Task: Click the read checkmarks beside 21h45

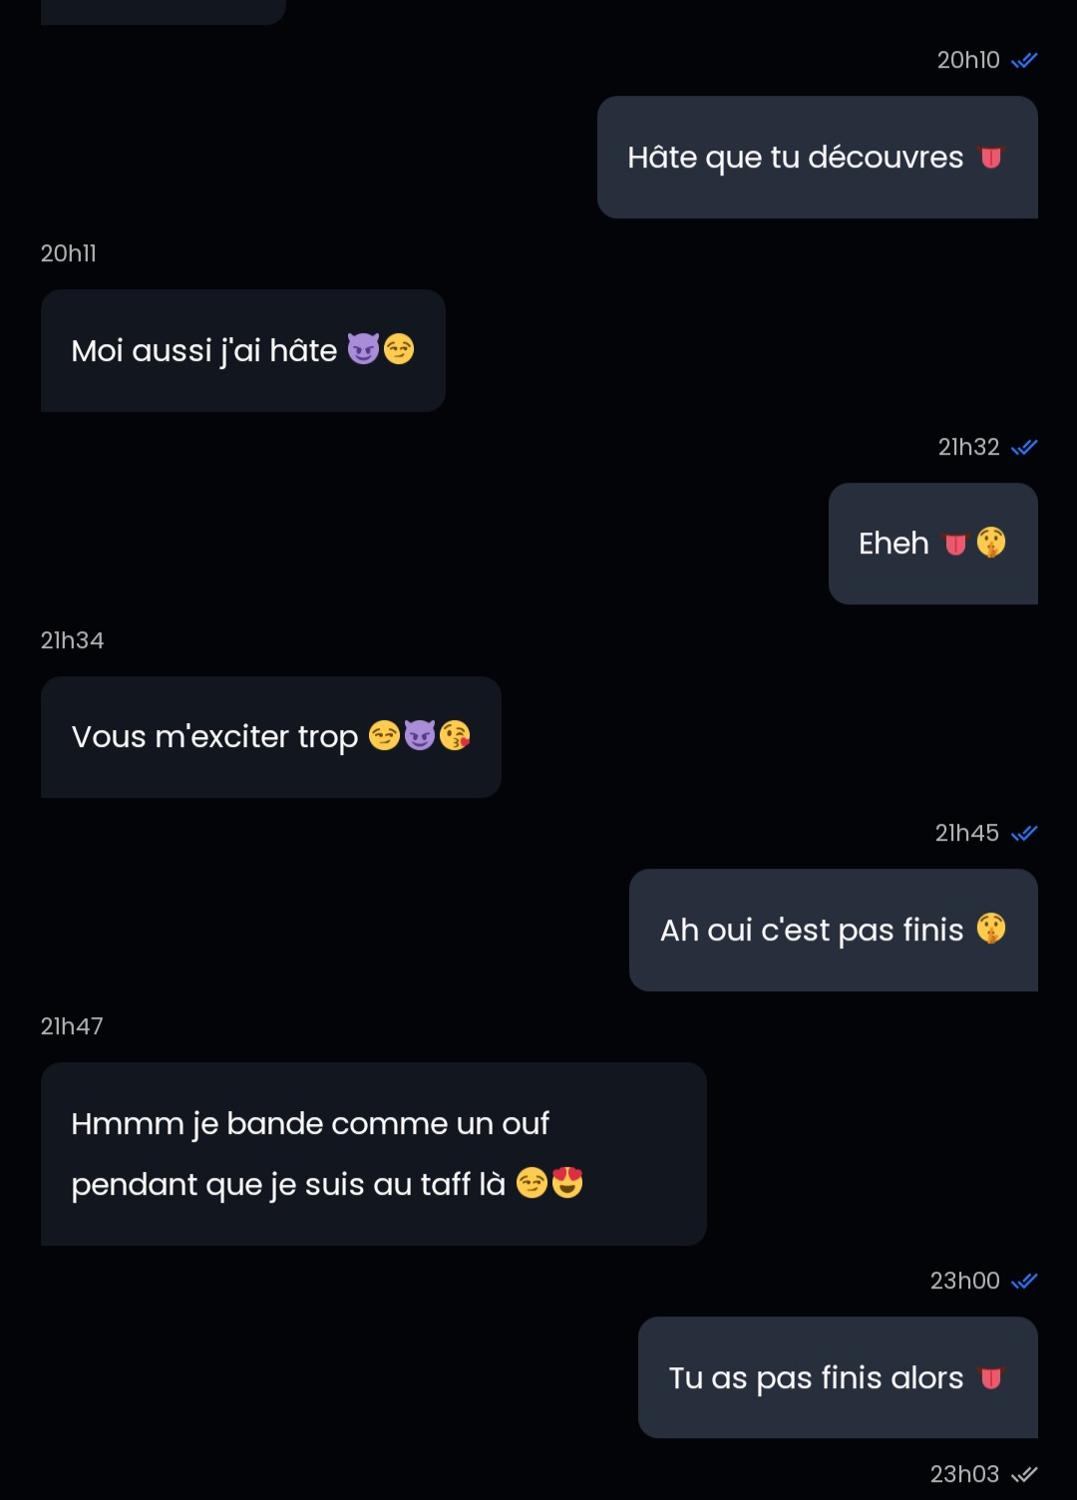Action: coord(1024,833)
